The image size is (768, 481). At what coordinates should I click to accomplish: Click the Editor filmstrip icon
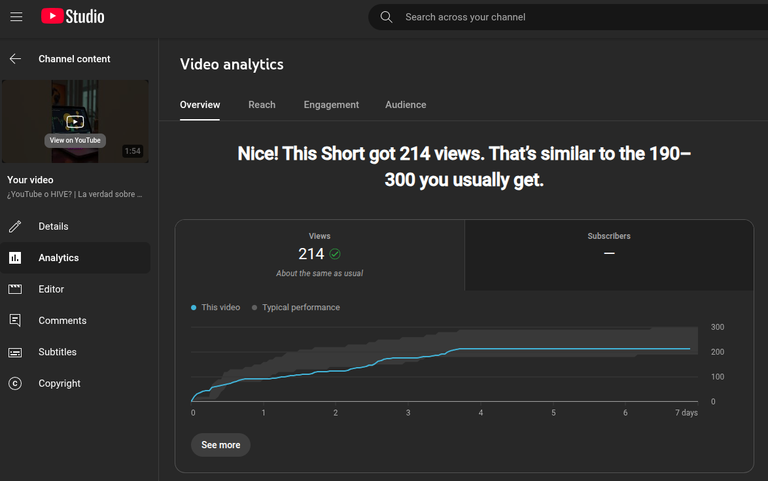pos(15,289)
